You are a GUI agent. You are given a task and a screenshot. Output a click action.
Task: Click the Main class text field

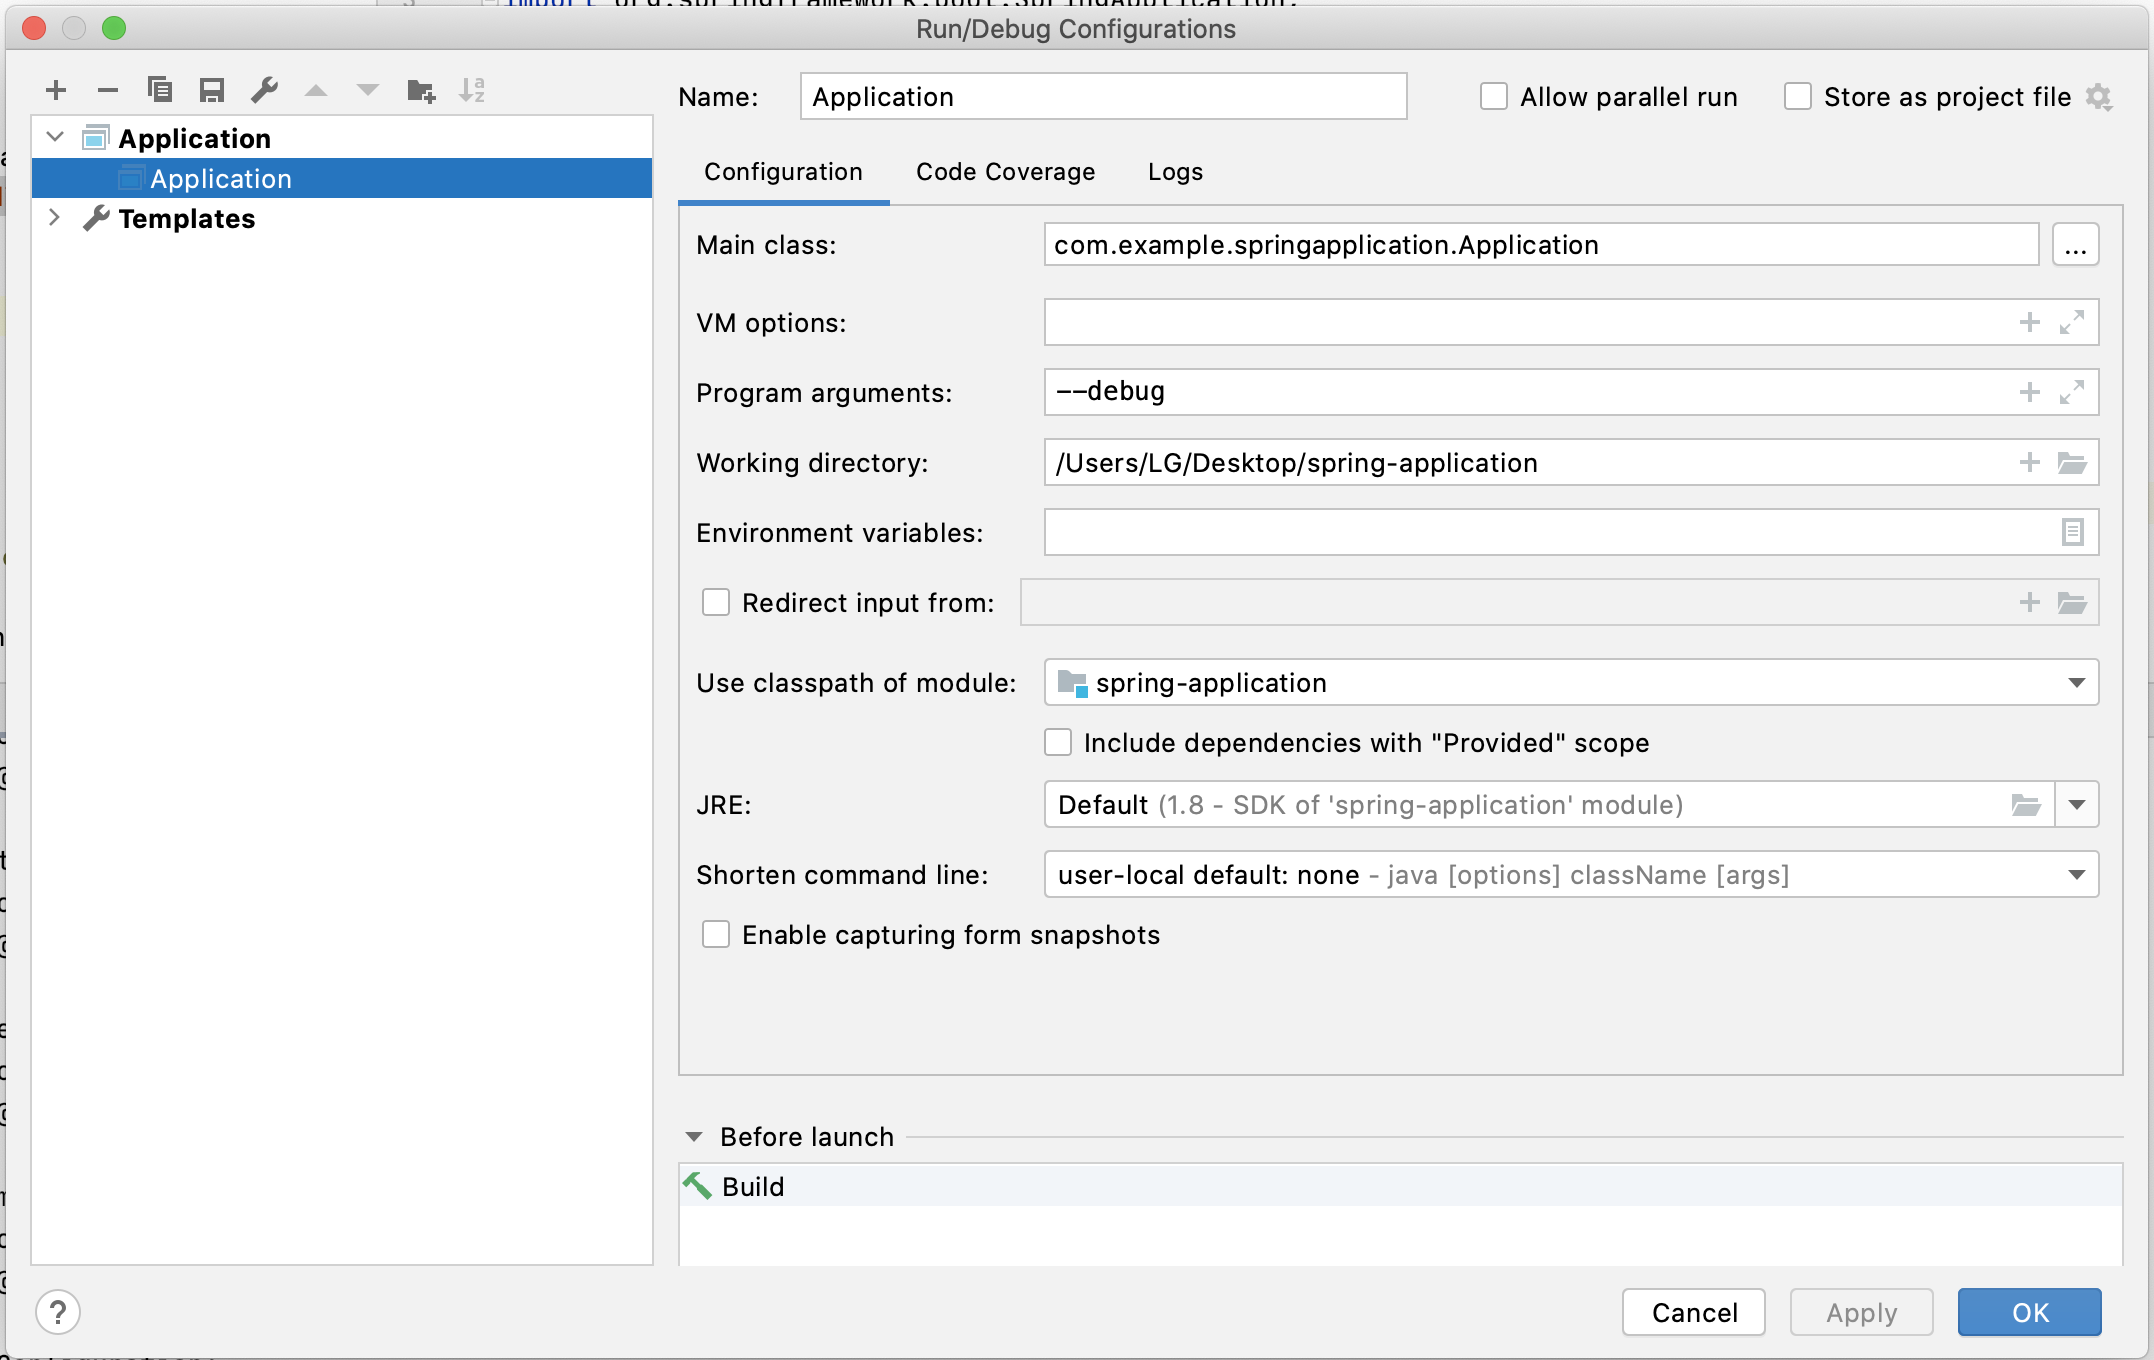[1540, 245]
